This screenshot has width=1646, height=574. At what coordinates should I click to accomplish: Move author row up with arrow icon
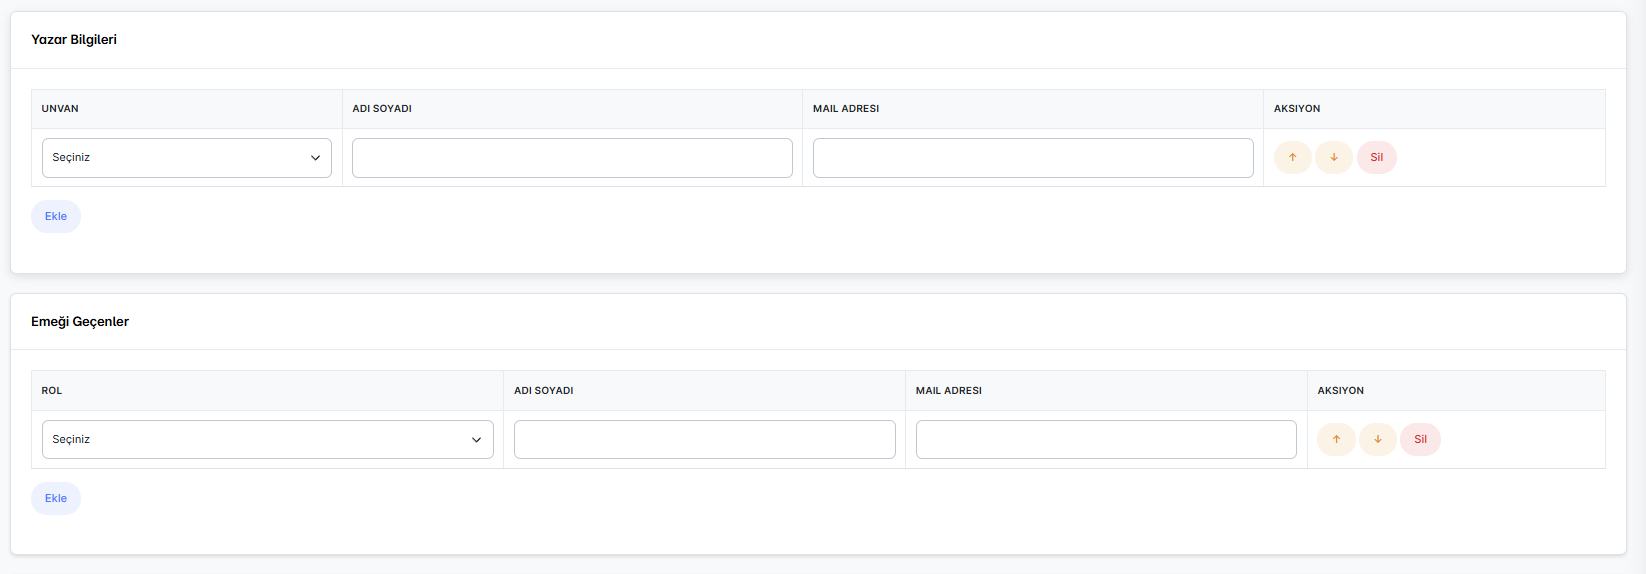point(1292,158)
